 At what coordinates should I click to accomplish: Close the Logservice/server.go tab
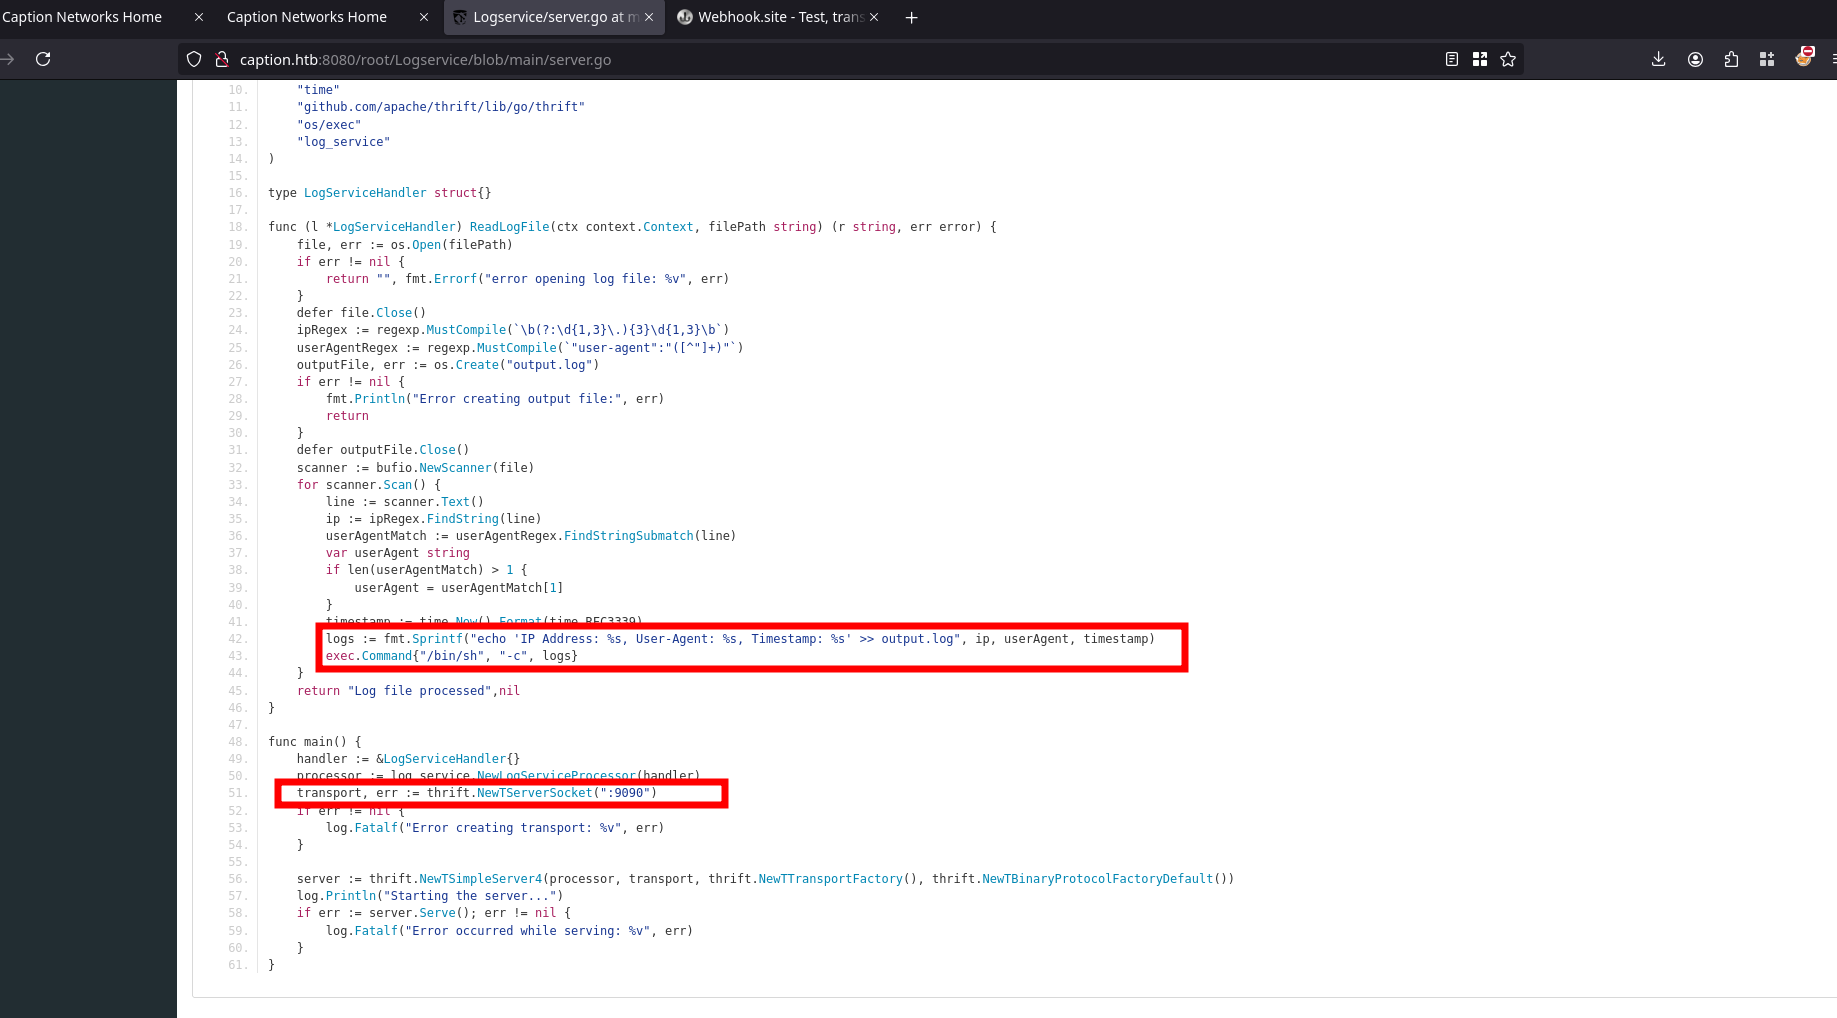[649, 17]
